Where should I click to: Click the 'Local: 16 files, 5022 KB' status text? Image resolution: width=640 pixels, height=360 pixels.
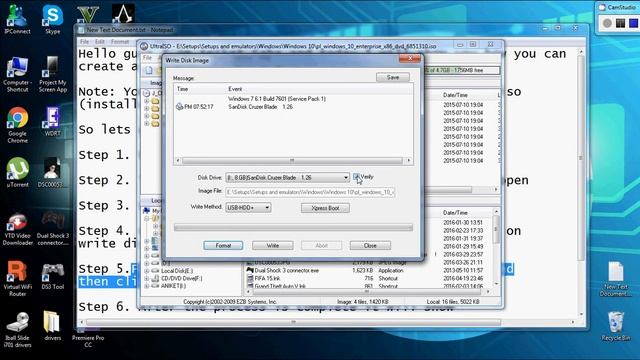453,302
